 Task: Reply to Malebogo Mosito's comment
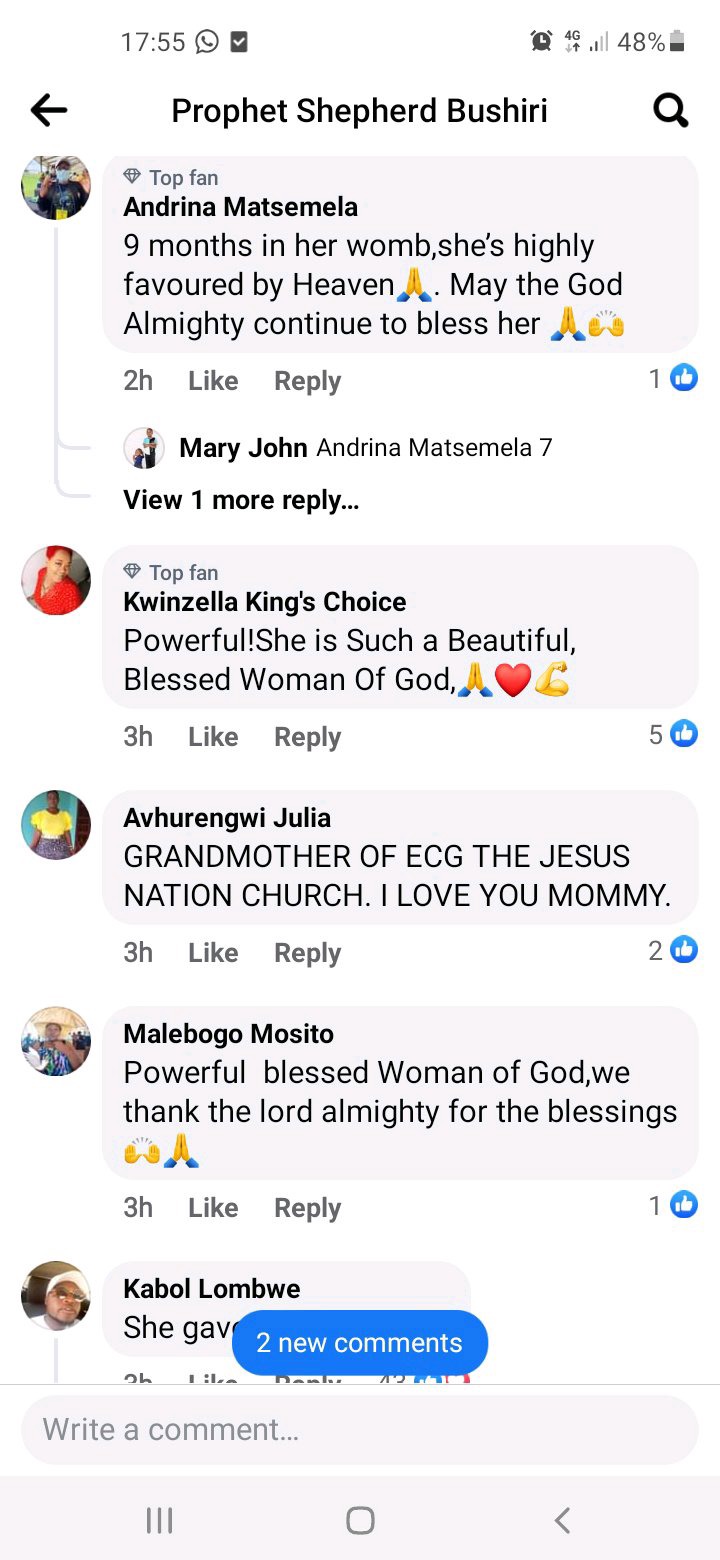click(x=308, y=1208)
